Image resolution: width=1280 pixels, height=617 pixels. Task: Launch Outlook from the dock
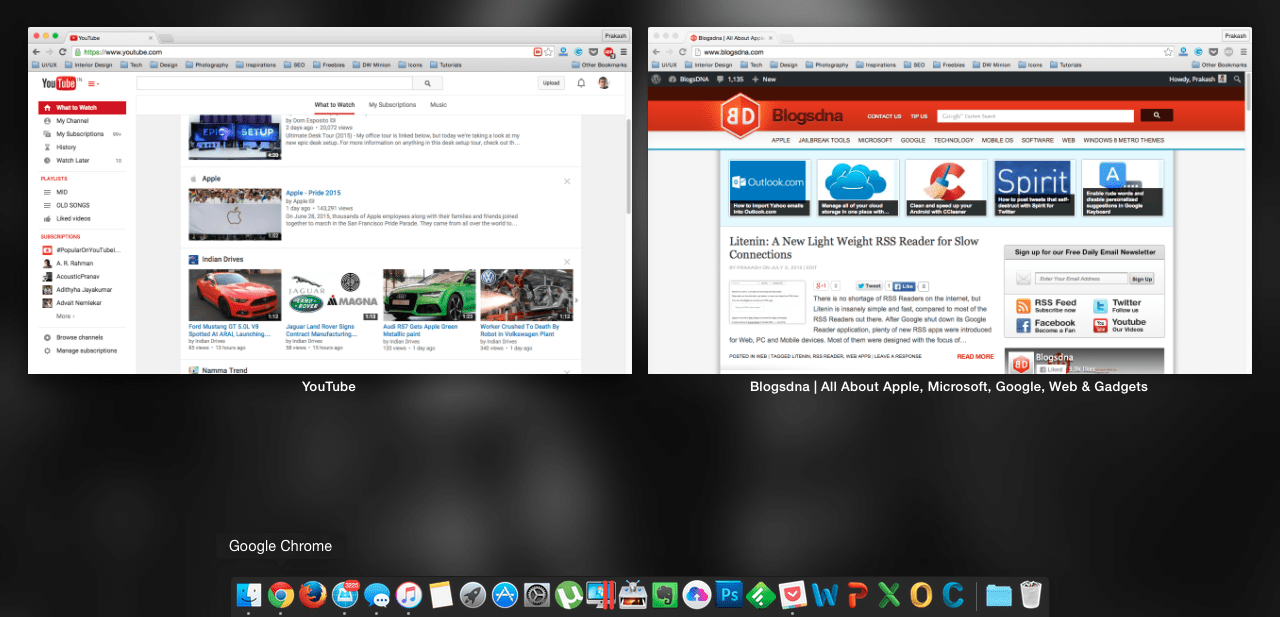[x=921, y=595]
